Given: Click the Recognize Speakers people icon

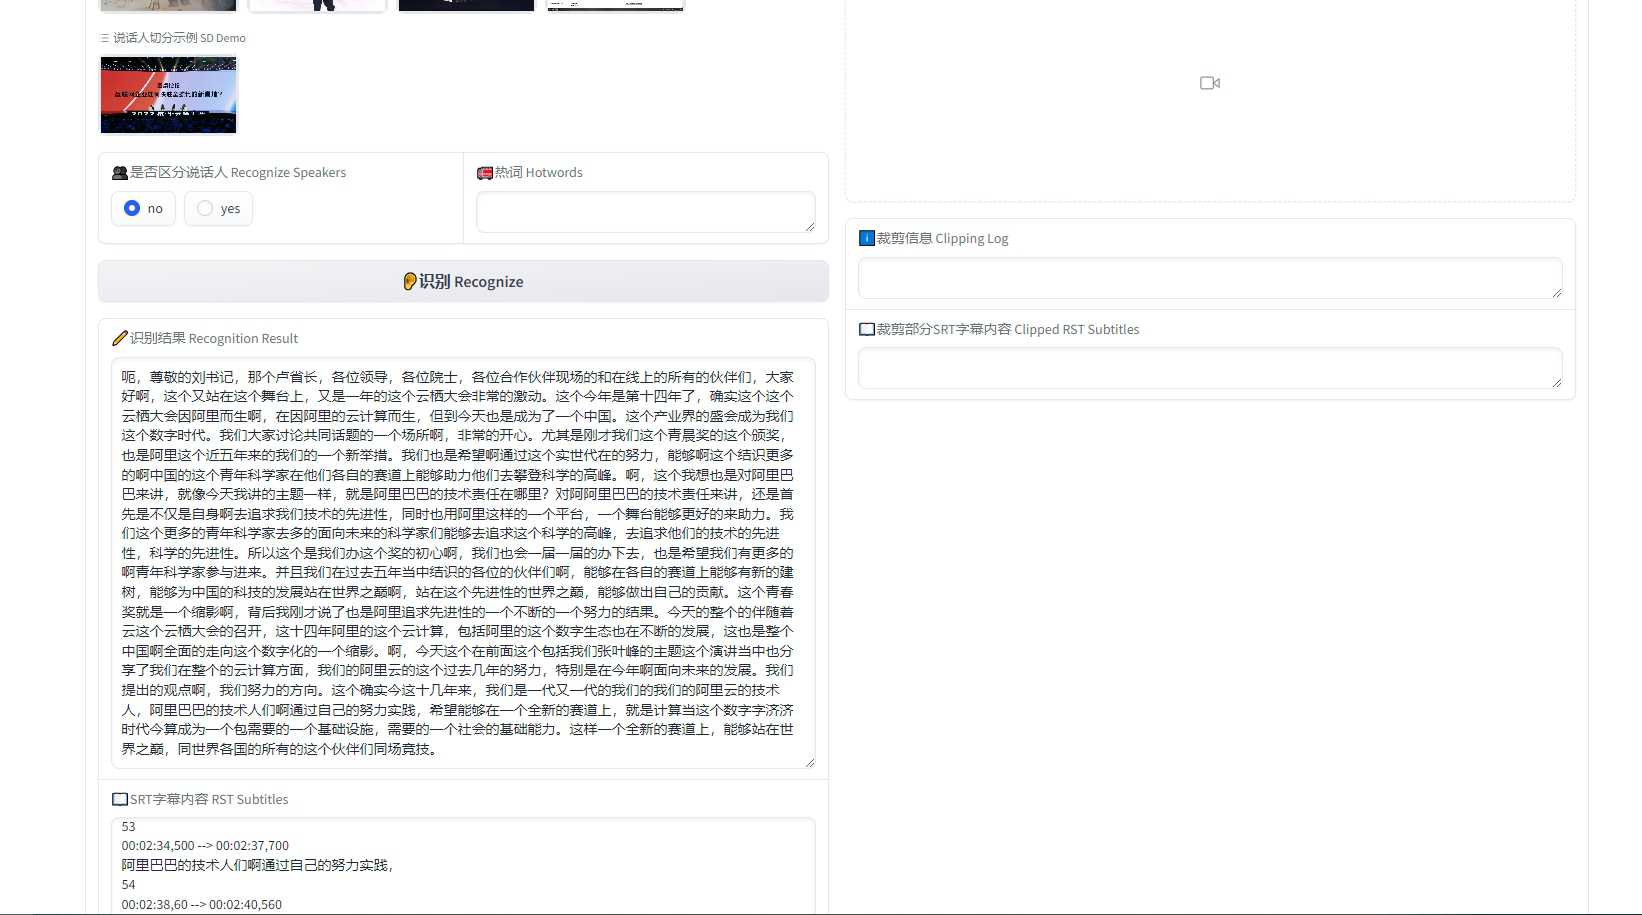Looking at the screenshot, I should pyautogui.click(x=120, y=173).
